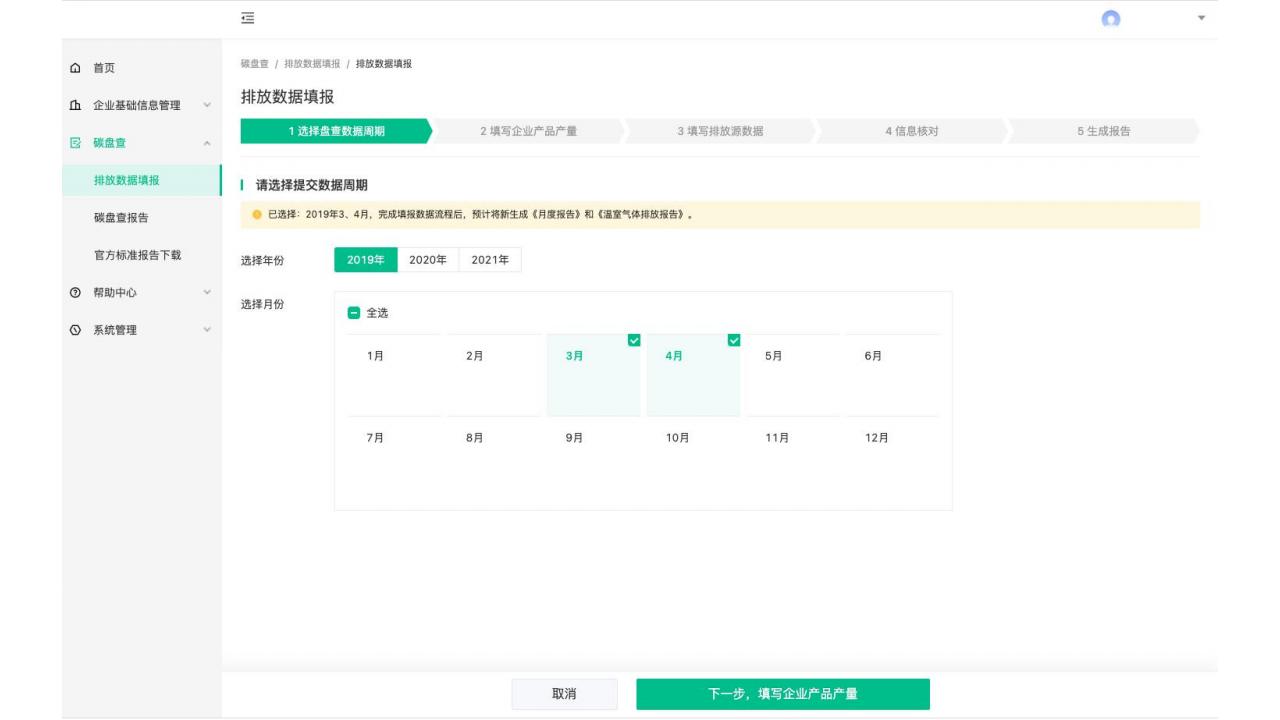Click the 企业基础信息管理 building icon
This screenshot has width=1280, height=720.
click(x=78, y=105)
